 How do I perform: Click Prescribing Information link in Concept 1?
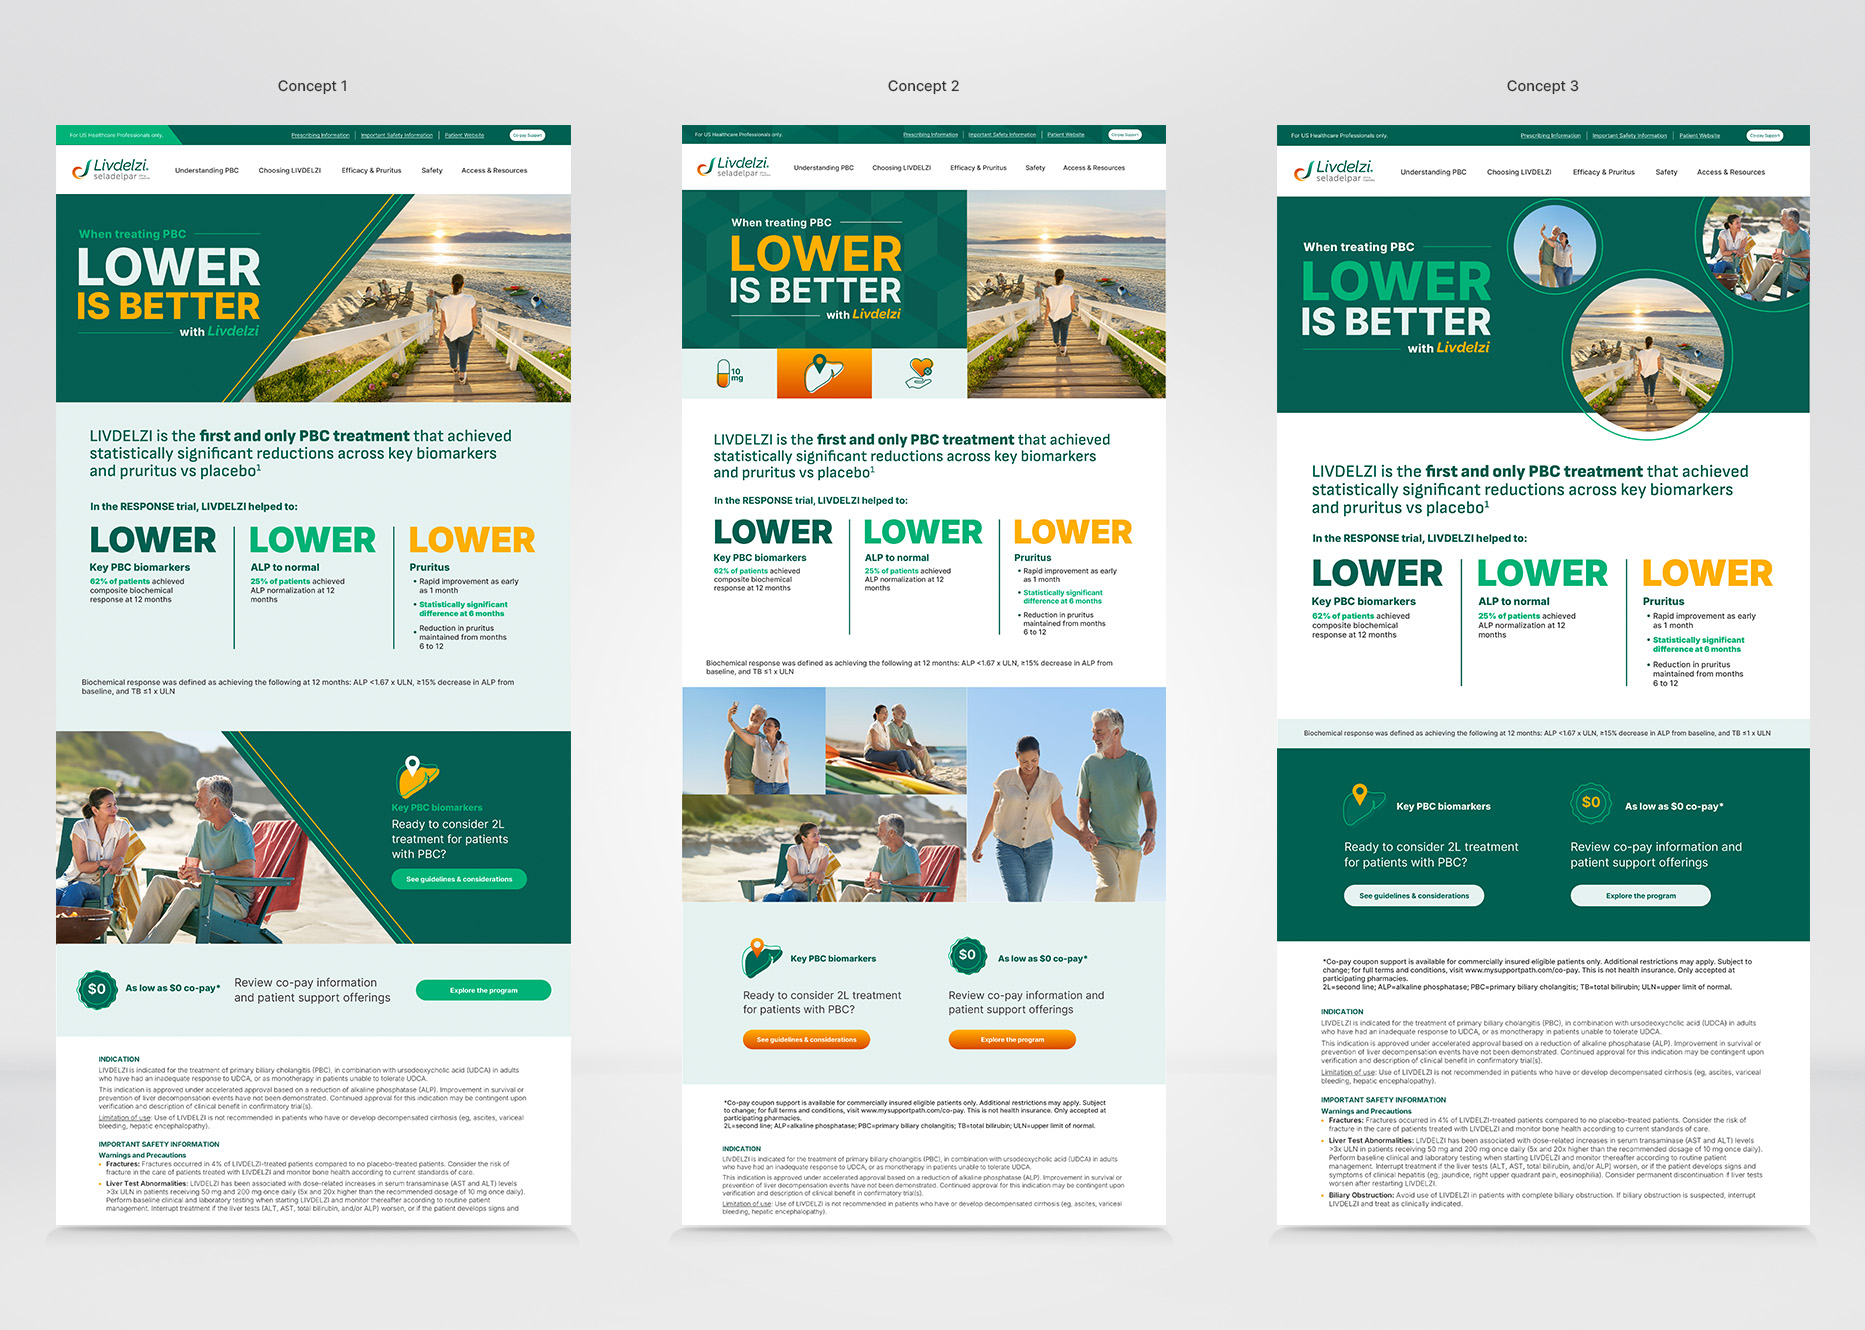pos(320,135)
